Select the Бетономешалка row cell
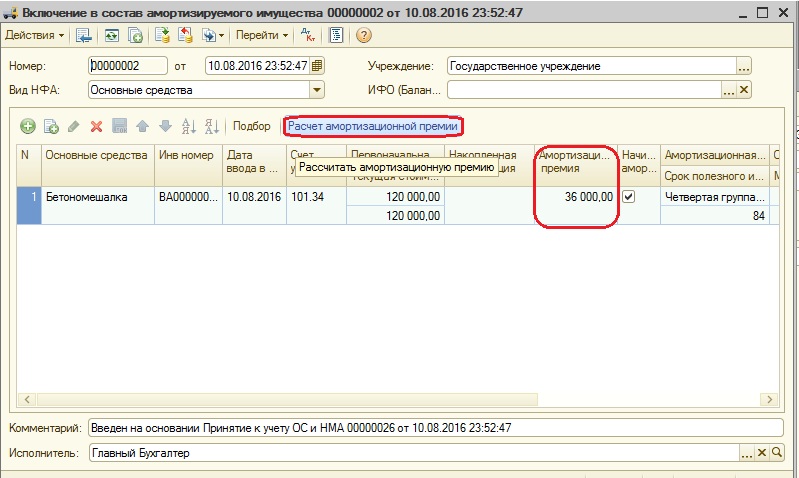Image resolution: width=799 pixels, height=478 pixels. click(98, 198)
